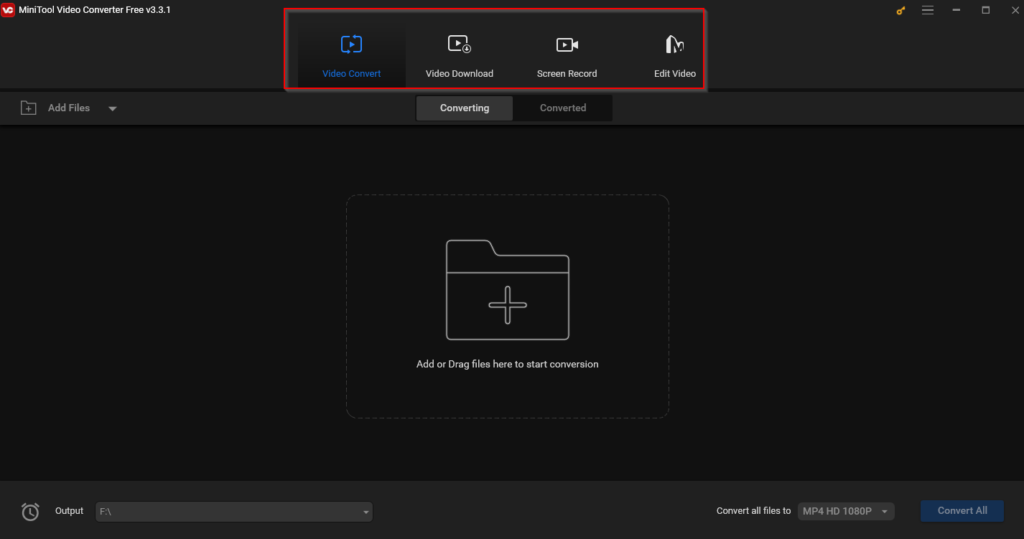Open the MP4 HD 1080P format dropdown

pyautogui.click(x=846, y=511)
